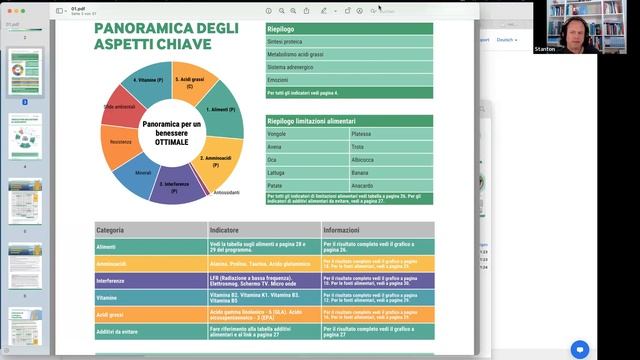The height and width of the screenshot is (360, 640).
Task: Click 'Vitamine' category row cell
Action: coord(151,298)
